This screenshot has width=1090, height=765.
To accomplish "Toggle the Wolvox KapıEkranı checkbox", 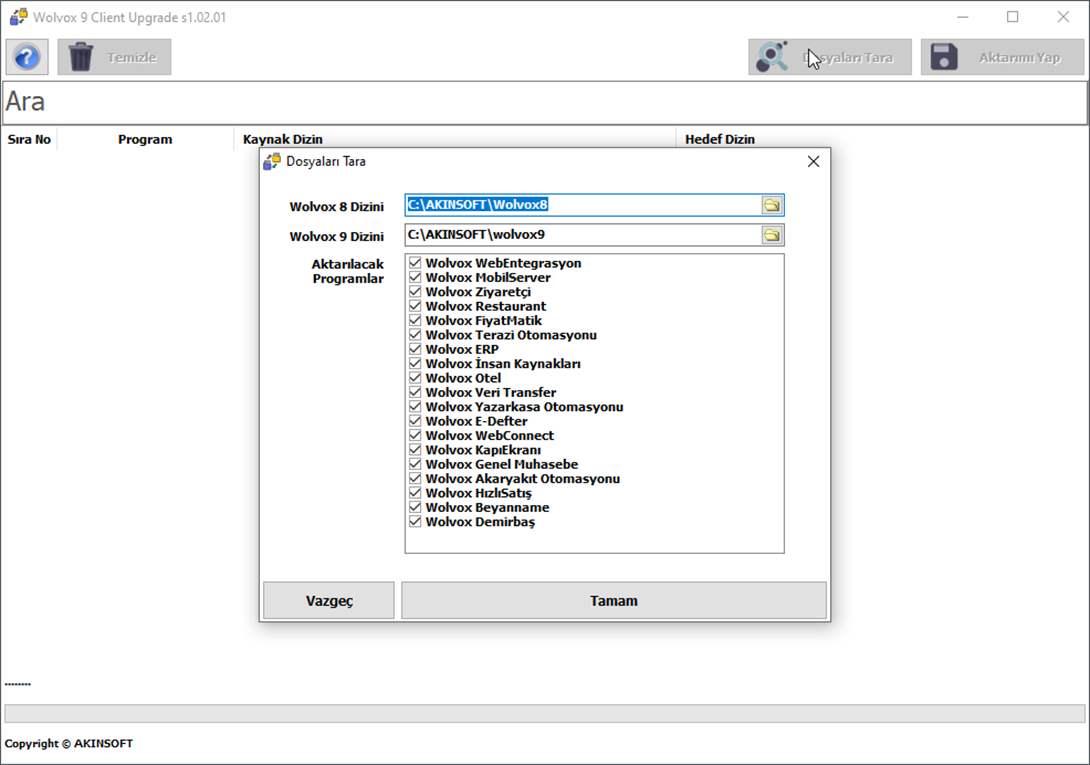I will point(415,450).
